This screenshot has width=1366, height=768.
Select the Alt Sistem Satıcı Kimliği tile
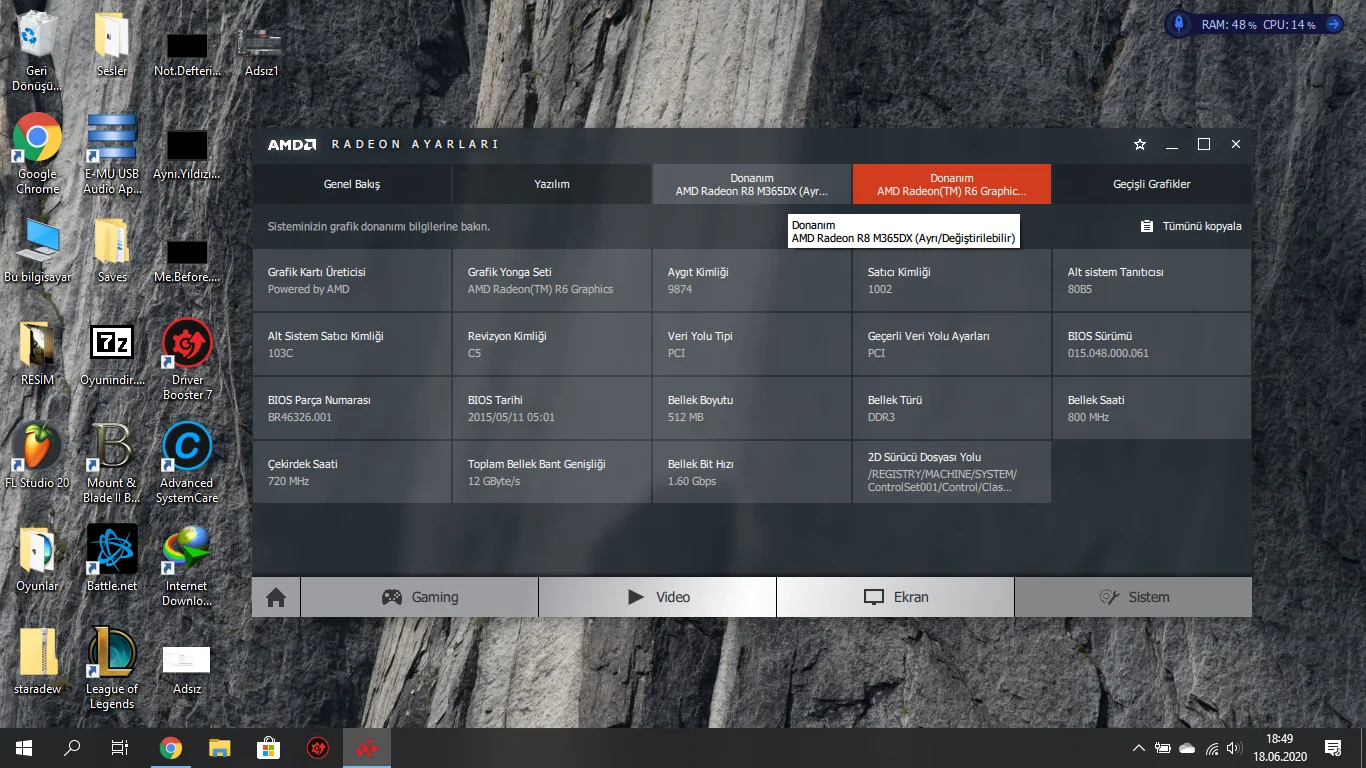[x=352, y=344]
